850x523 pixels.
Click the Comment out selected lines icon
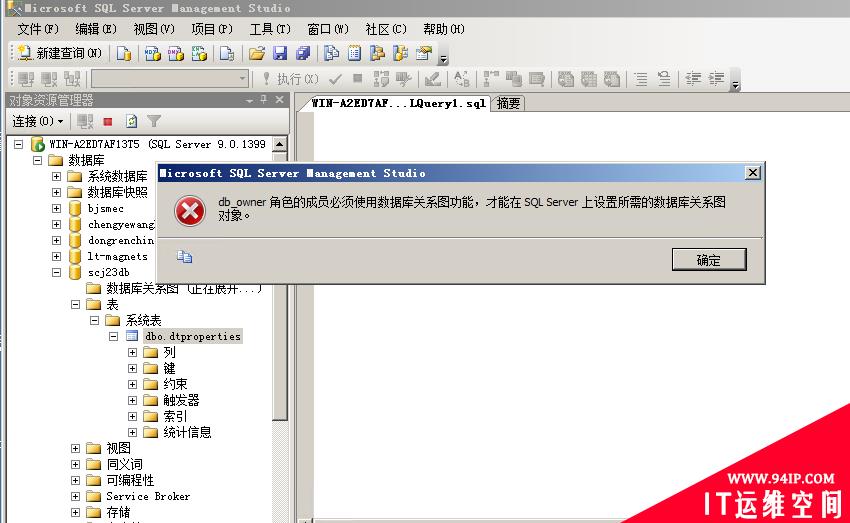point(641,79)
